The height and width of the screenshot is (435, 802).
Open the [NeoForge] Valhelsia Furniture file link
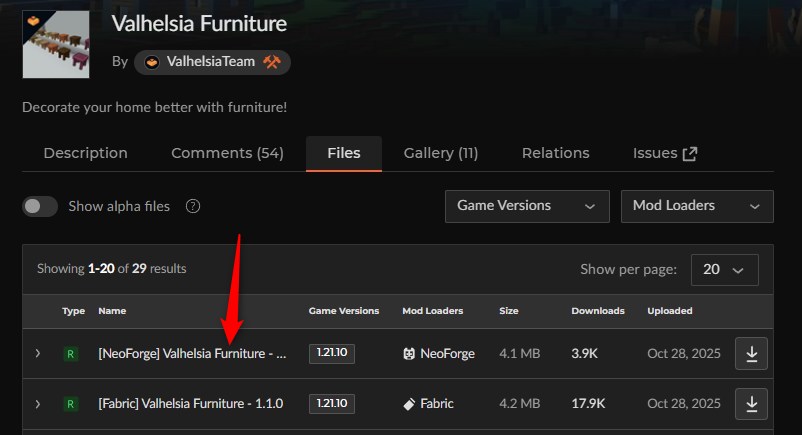192,354
